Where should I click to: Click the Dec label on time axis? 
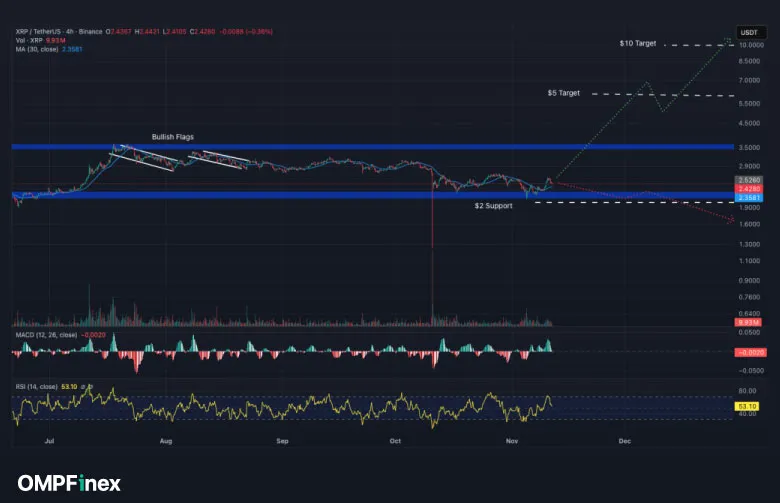coord(624,440)
